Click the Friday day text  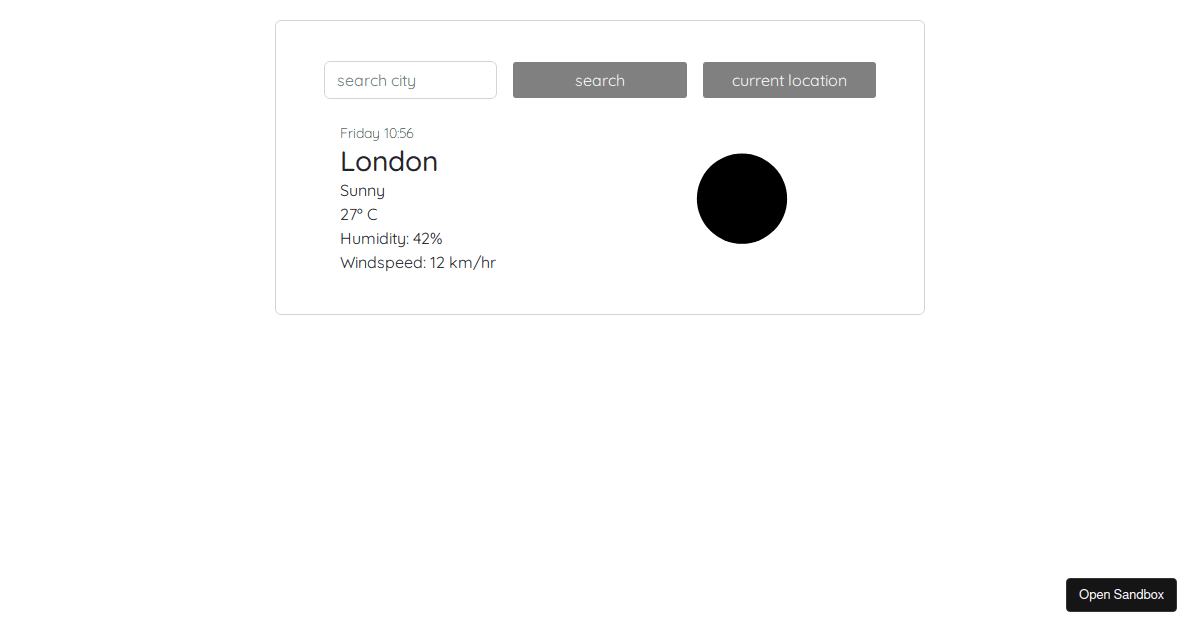click(360, 133)
